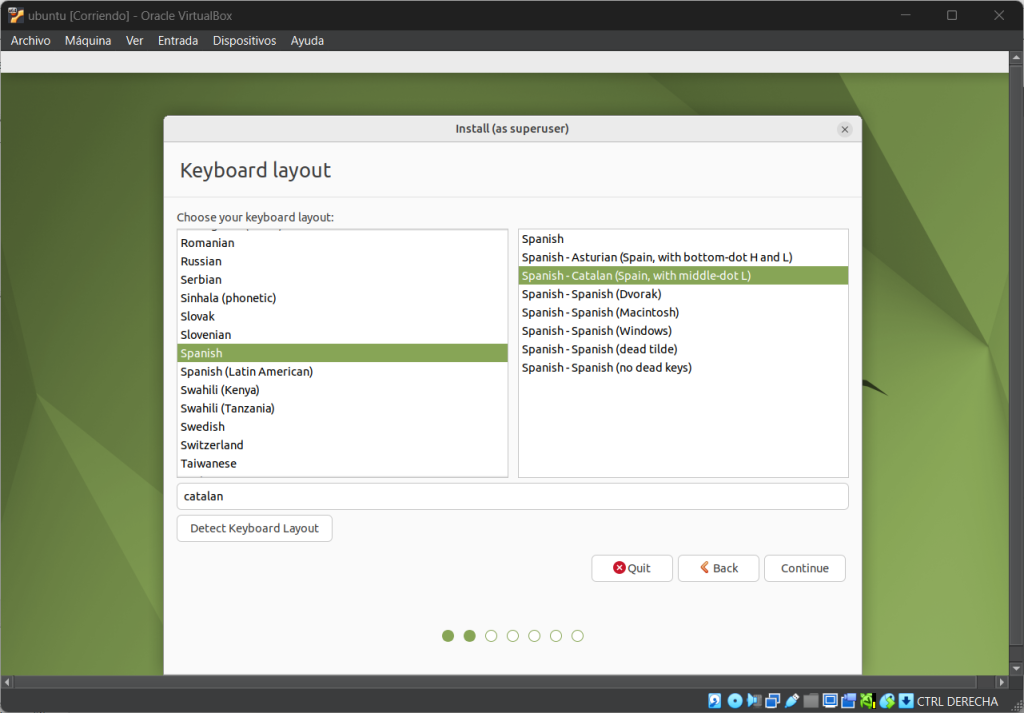Click the virtual display monitor status icon
The width and height of the screenshot is (1024, 713).
point(830,701)
